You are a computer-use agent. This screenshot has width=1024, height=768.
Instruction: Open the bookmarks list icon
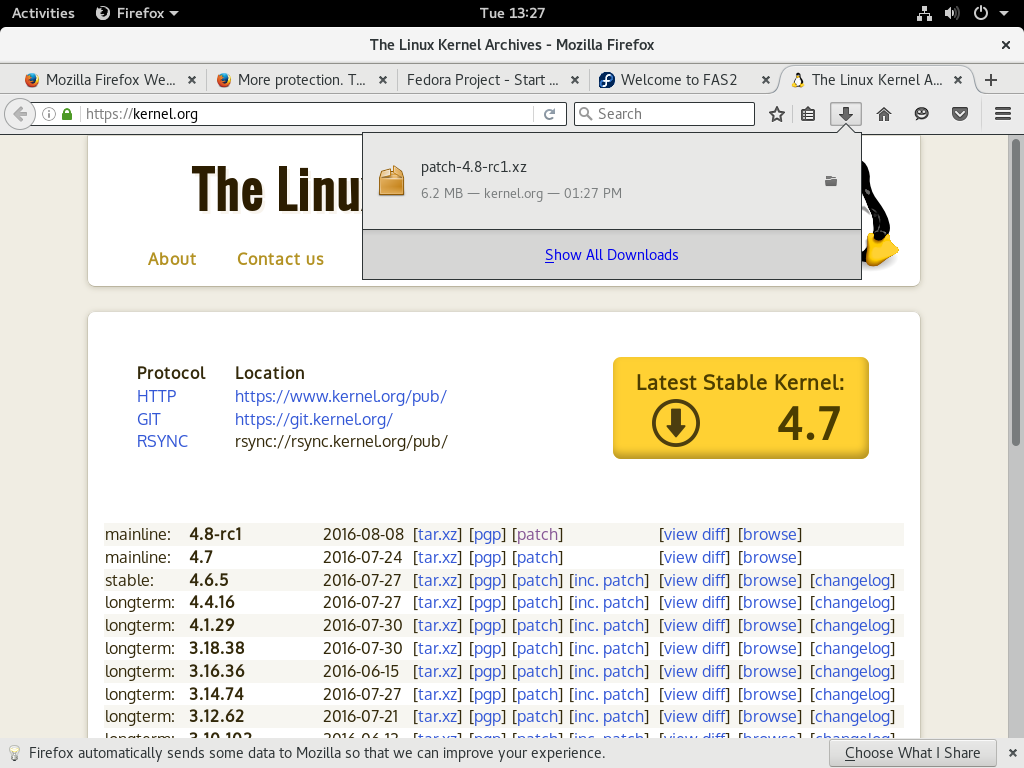[x=808, y=114]
